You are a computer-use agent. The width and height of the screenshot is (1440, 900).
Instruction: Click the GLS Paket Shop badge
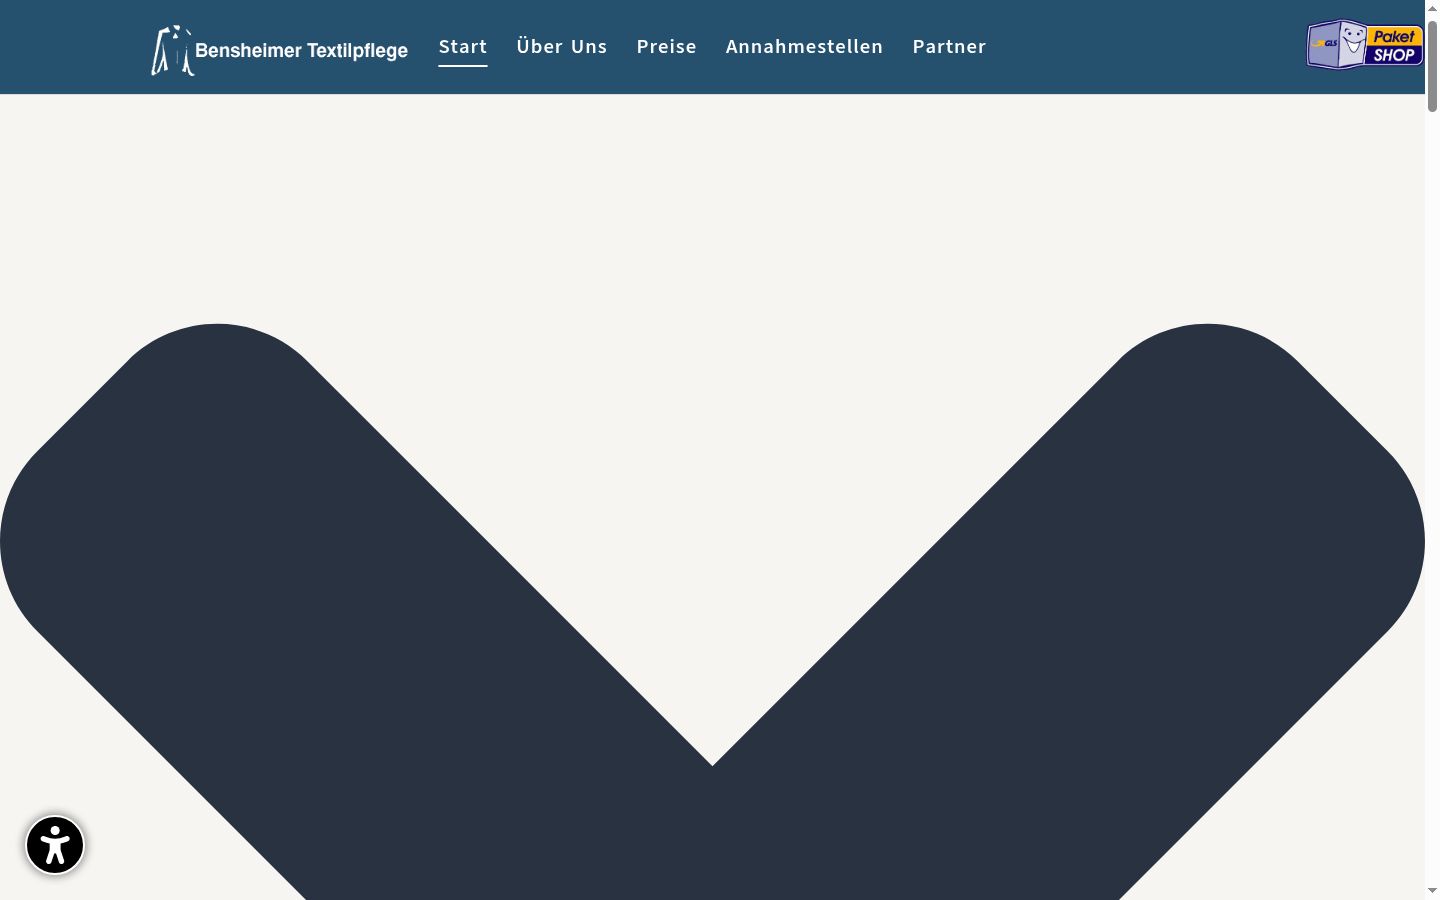tap(1364, 45)
